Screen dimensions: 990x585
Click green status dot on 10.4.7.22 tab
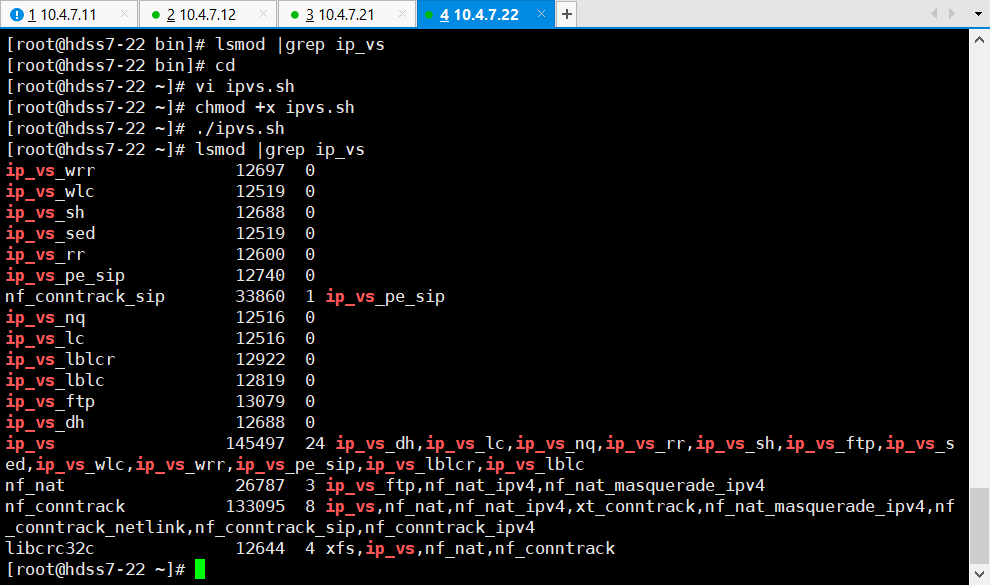429,15
